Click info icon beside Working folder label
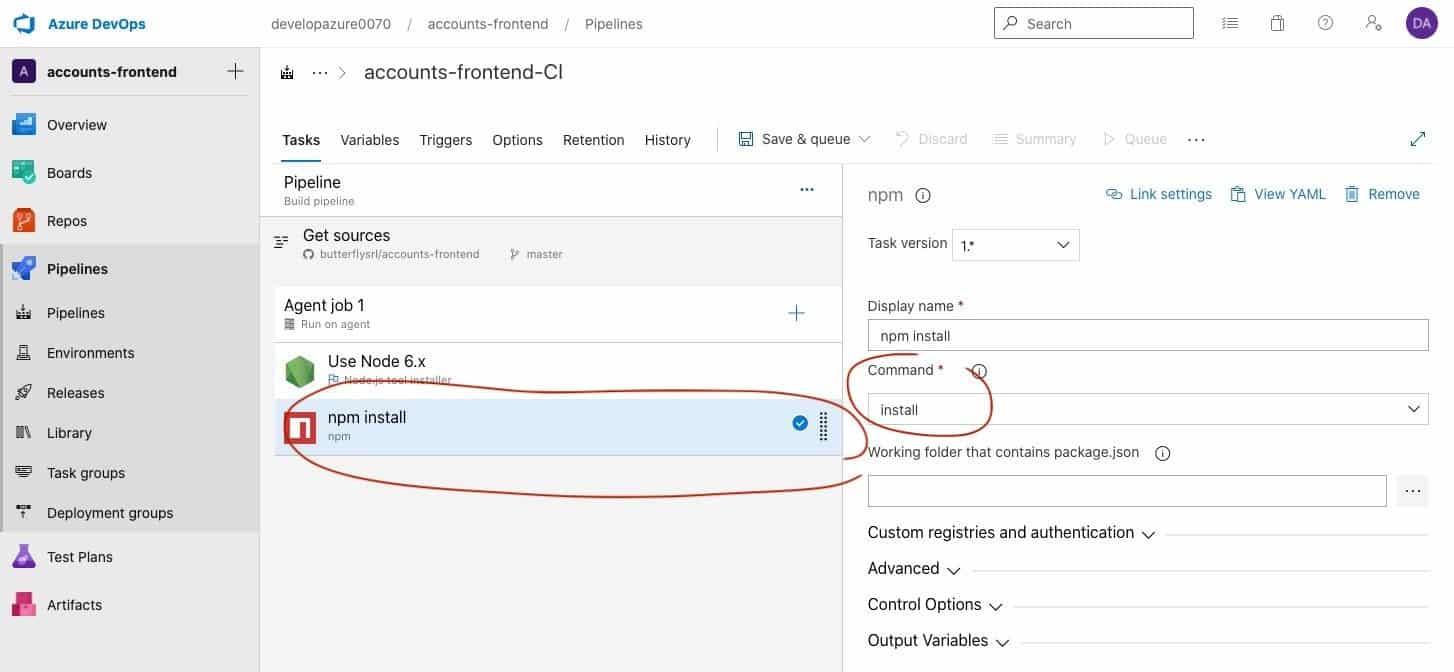Viewport: 1454px width, 672px height. point(1162,453)
